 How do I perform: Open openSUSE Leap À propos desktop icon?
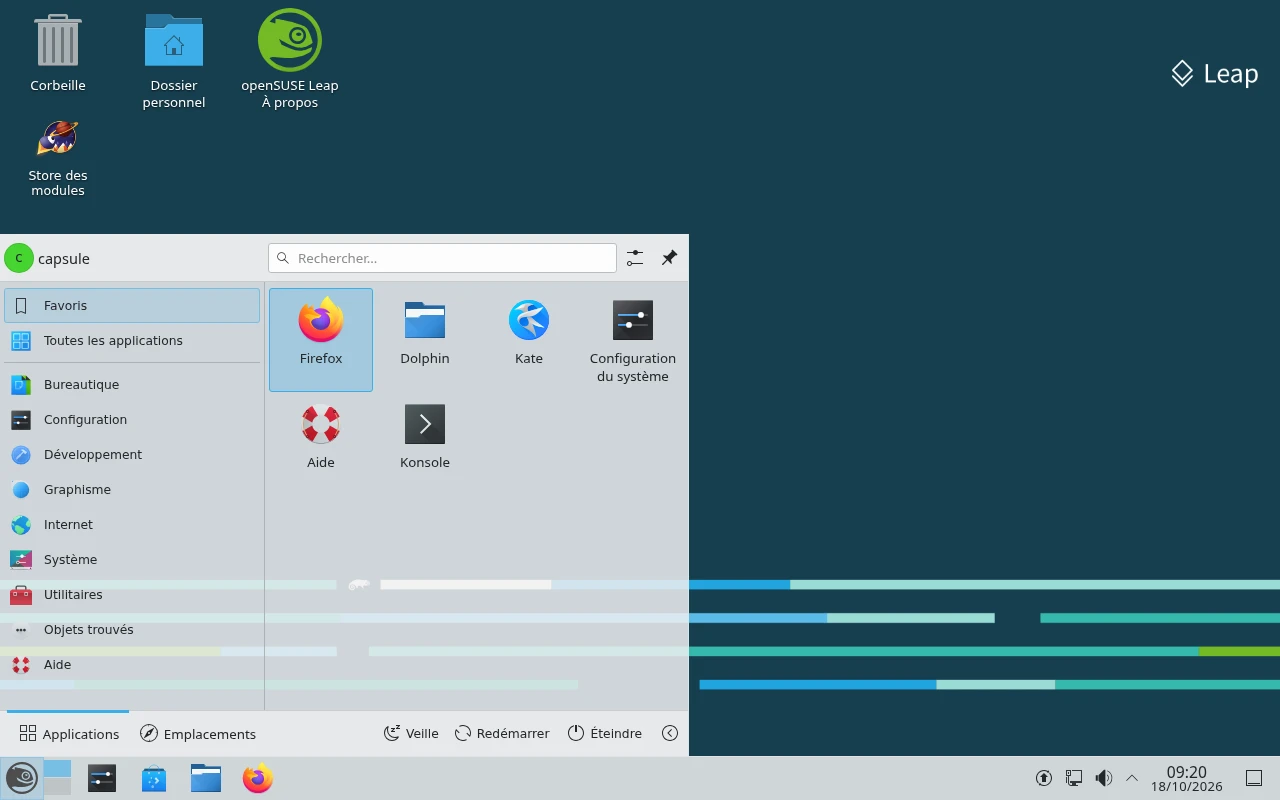[290, 60]
